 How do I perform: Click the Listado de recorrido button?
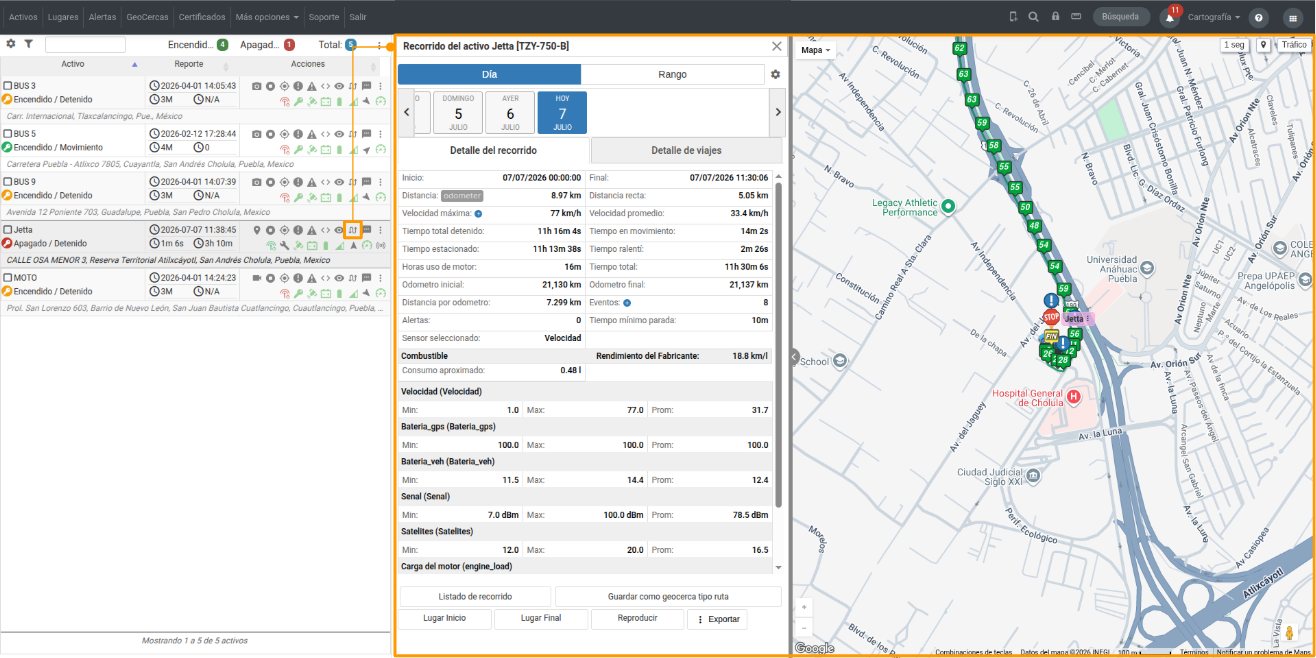tap(475, 597)
